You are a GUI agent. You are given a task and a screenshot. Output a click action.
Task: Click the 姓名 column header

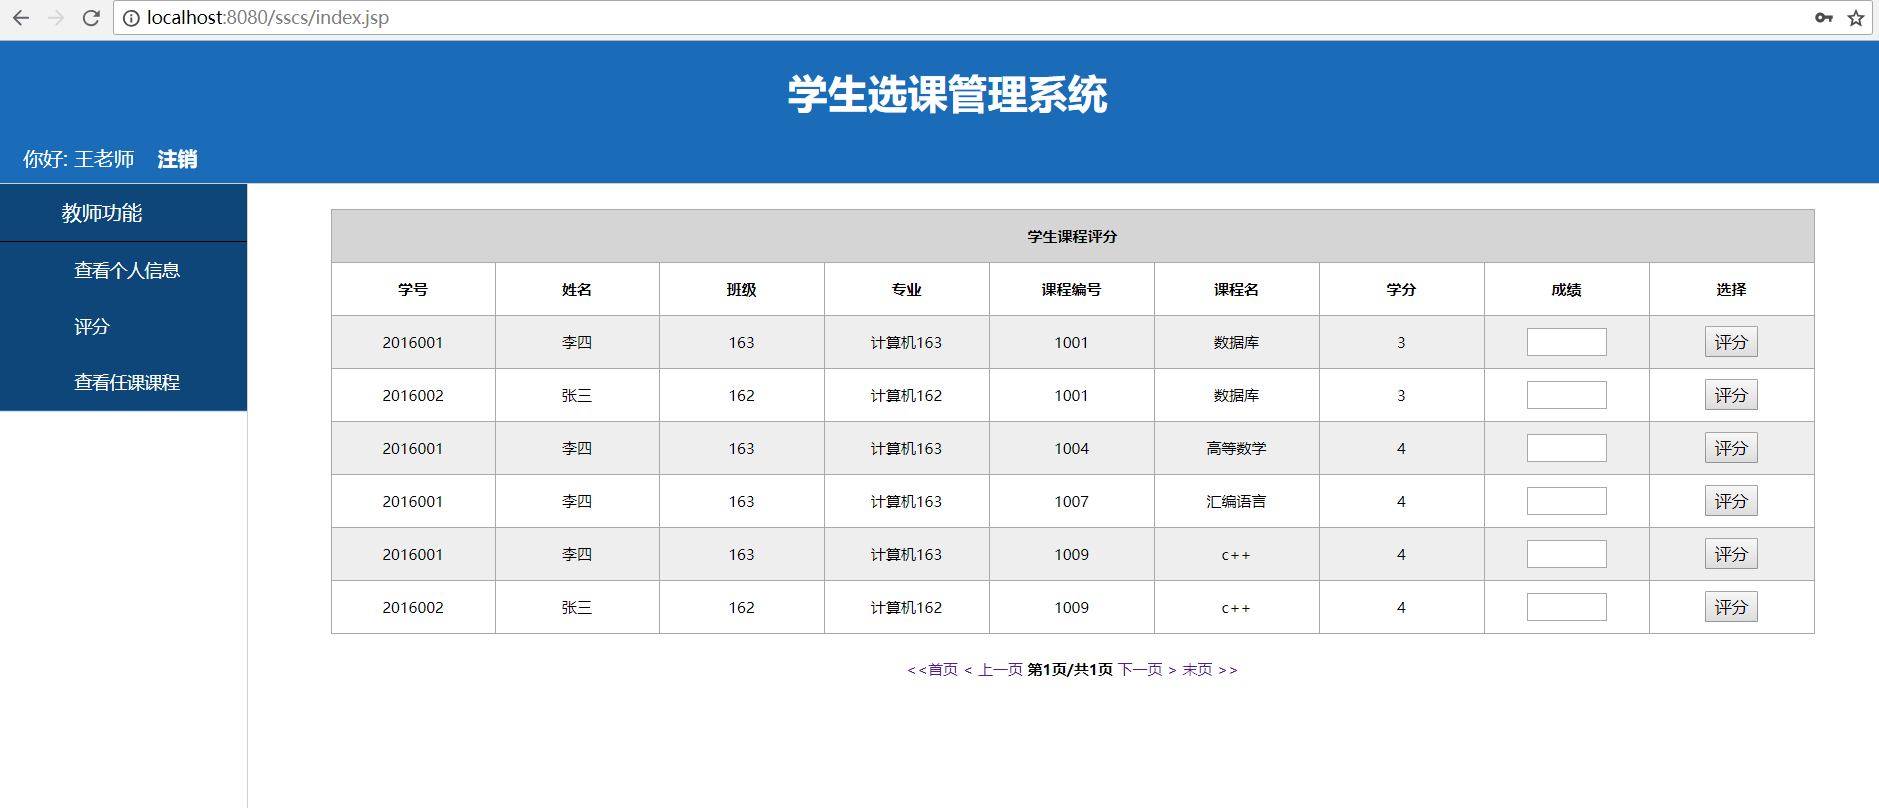tap(577, 290)
